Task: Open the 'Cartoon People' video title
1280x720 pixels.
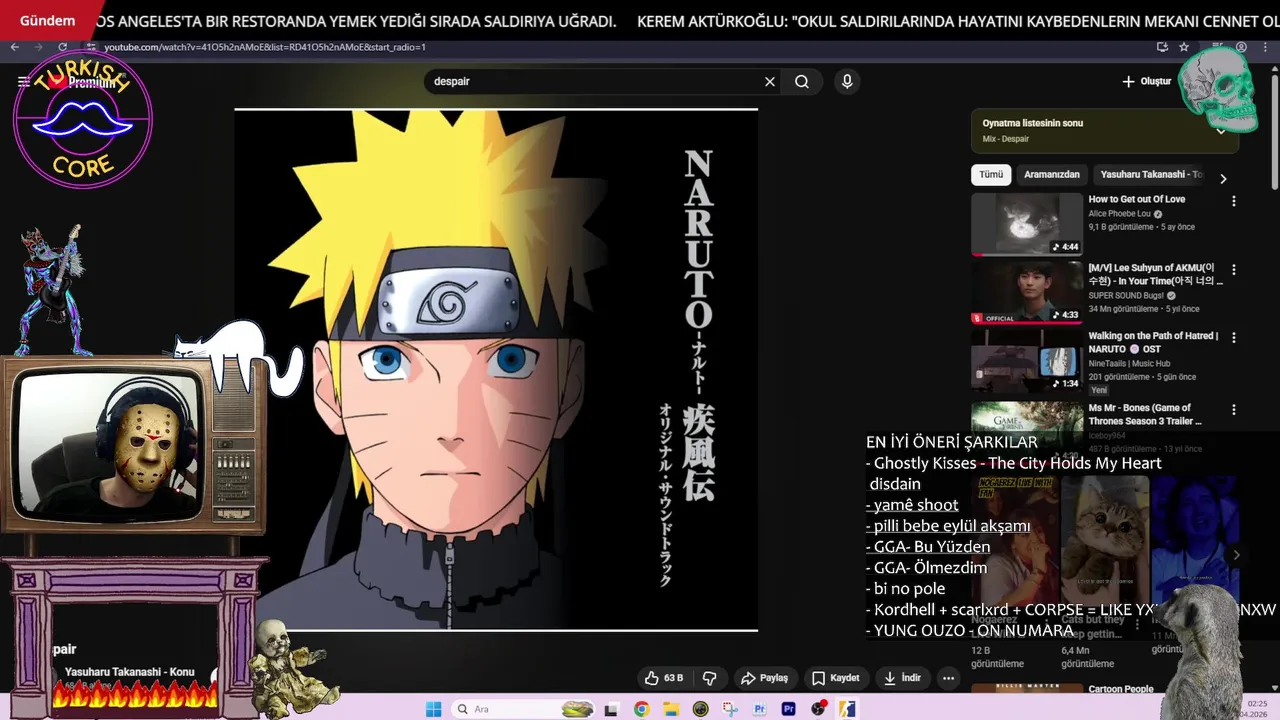Action: (1121, 689)
